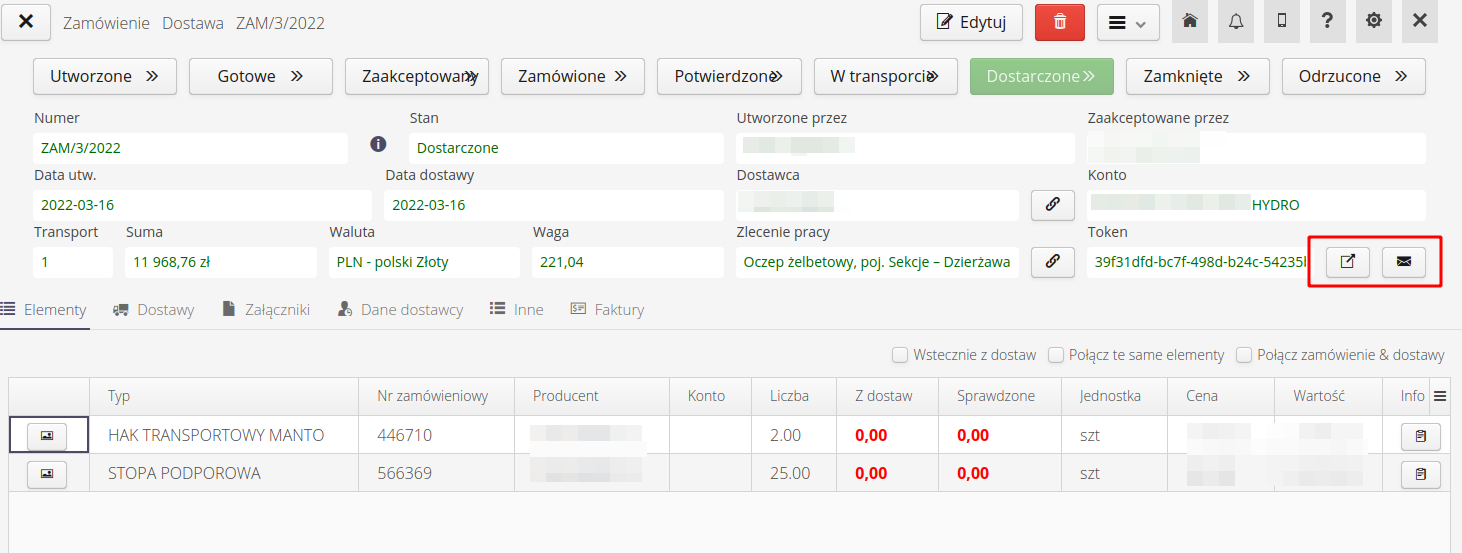Switch to the Faktury tab
The height and width of the screenshot is (553, 1462).
(608, 310)
